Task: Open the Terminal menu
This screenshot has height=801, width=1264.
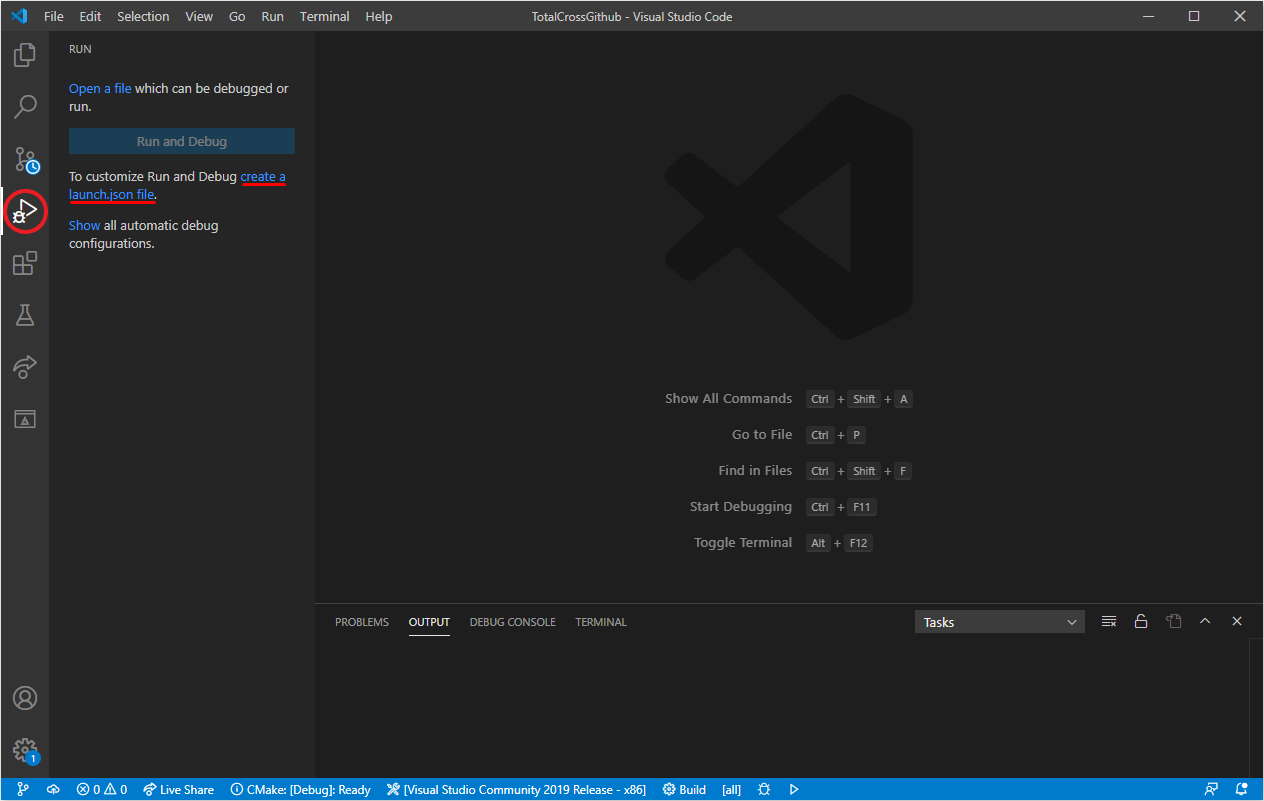Action: click(x=325, y=16)
